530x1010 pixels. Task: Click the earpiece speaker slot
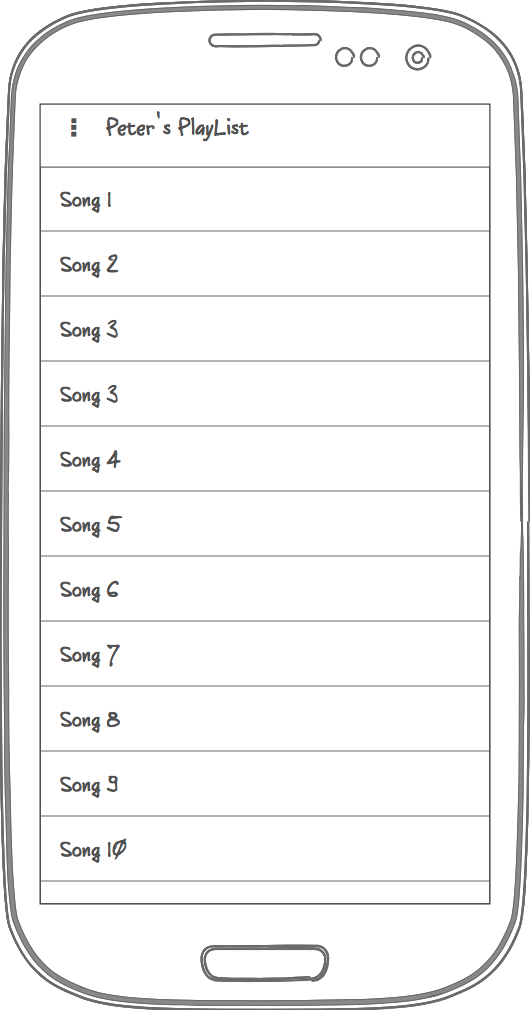265,41
